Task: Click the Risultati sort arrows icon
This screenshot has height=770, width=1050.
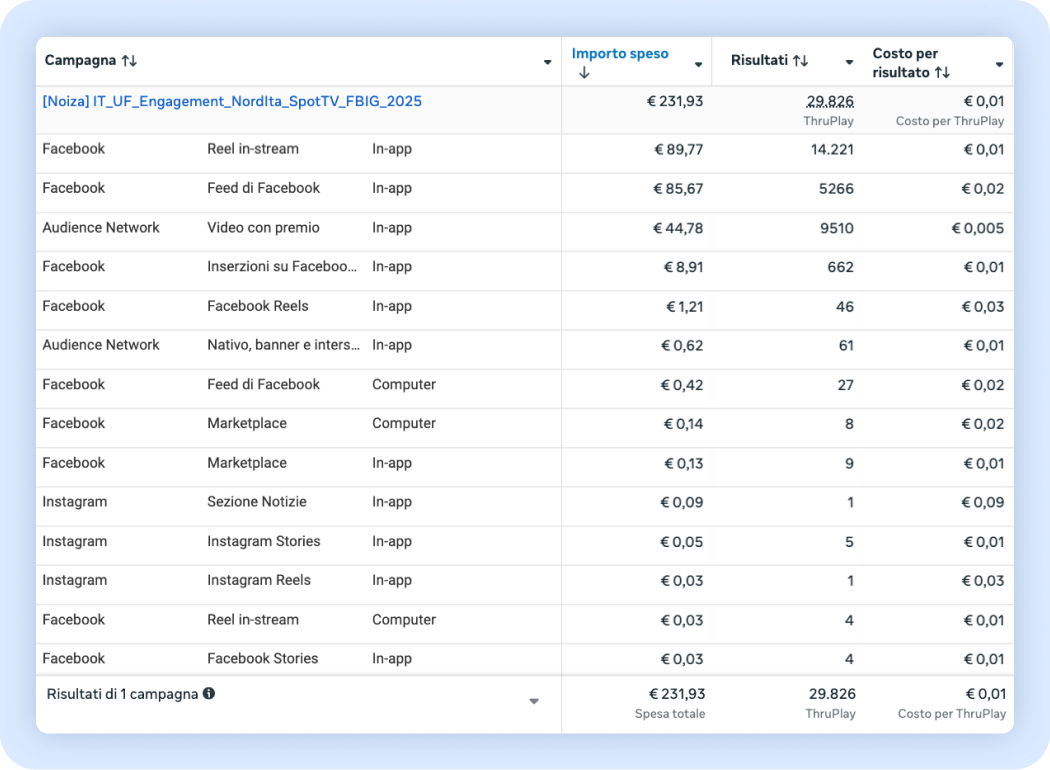Action: point(800,61)
